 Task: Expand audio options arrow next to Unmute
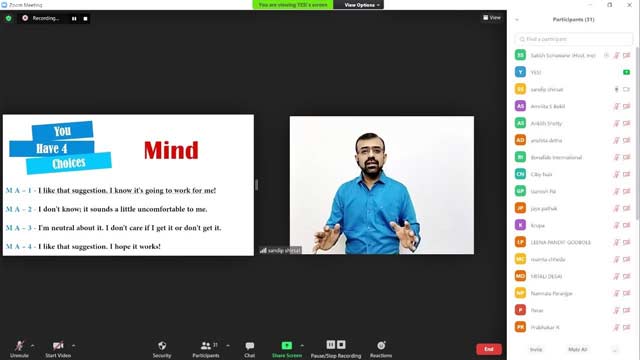click(x=33, y=346)
